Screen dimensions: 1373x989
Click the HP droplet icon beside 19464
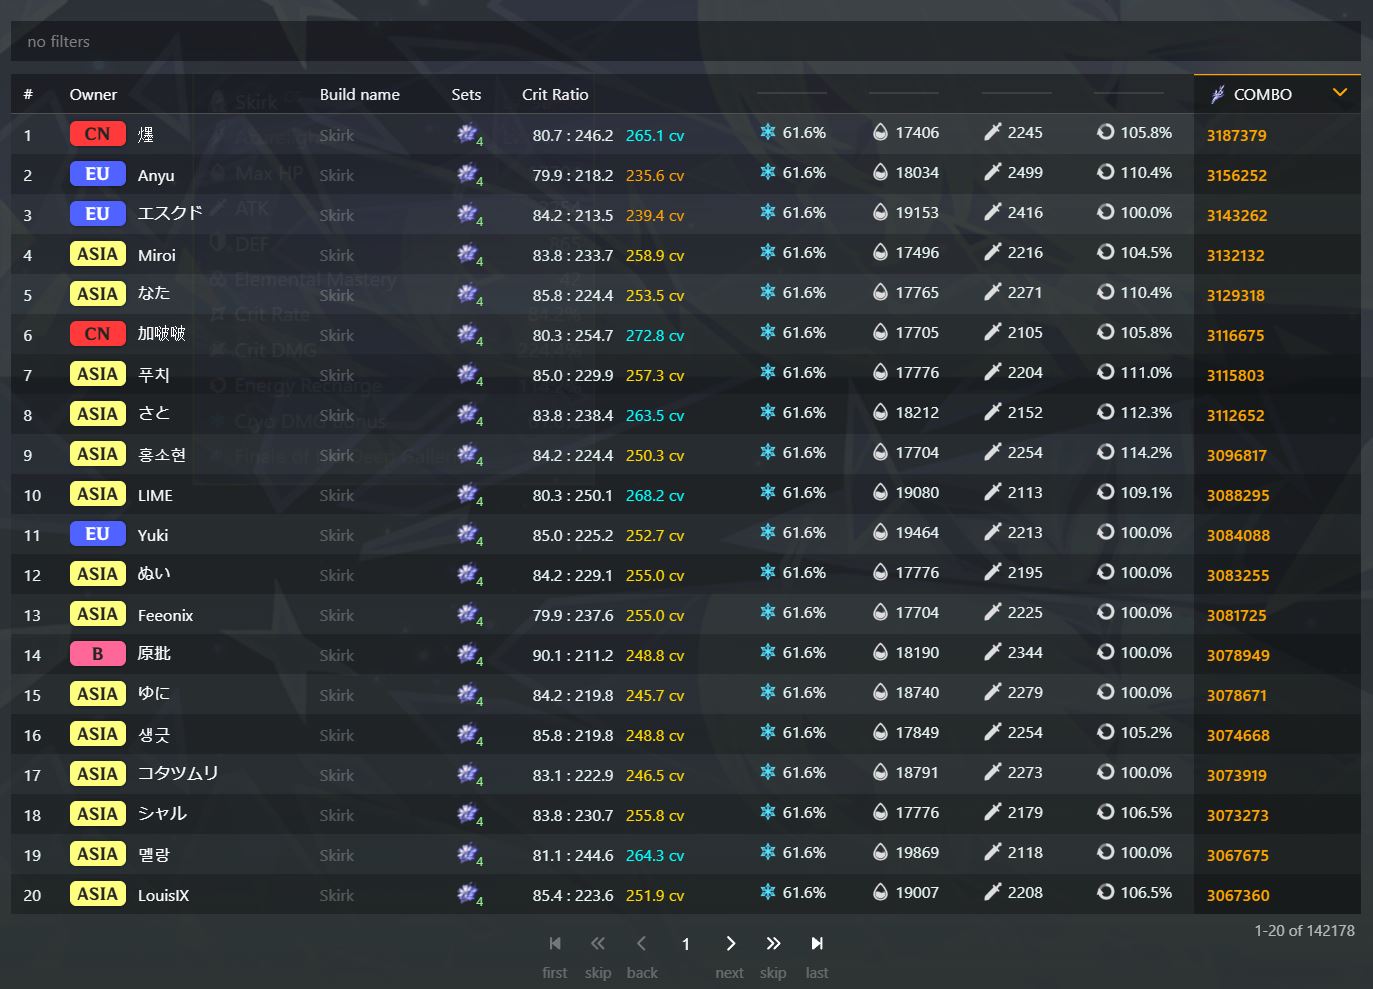[880, 532]
